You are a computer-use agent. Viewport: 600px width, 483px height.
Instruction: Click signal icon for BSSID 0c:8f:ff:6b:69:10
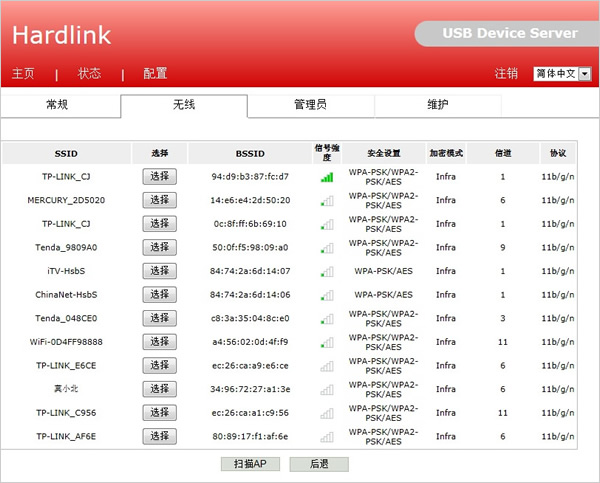(x=327, y=225)
